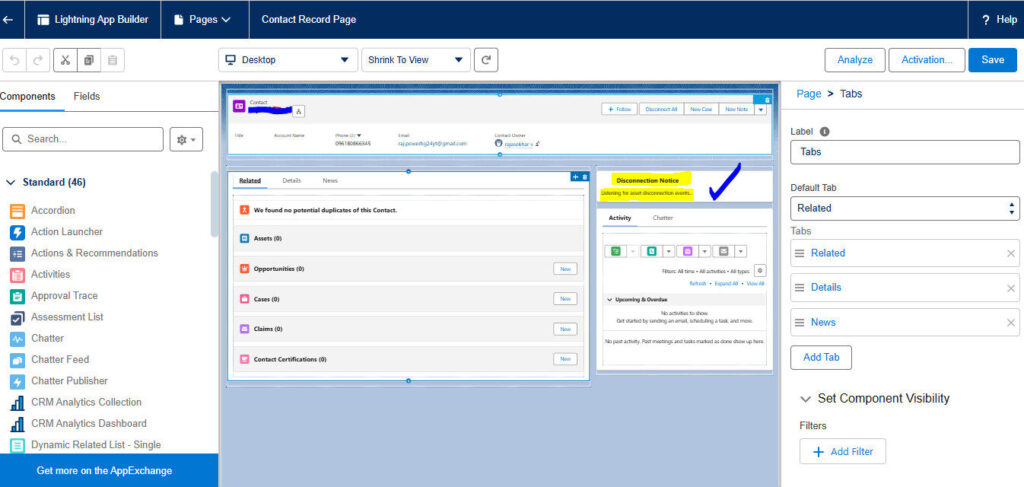Viewport: 1024px width, 487px height.
Task: Click the Analyze button
Action: click(x=855, y=60)
